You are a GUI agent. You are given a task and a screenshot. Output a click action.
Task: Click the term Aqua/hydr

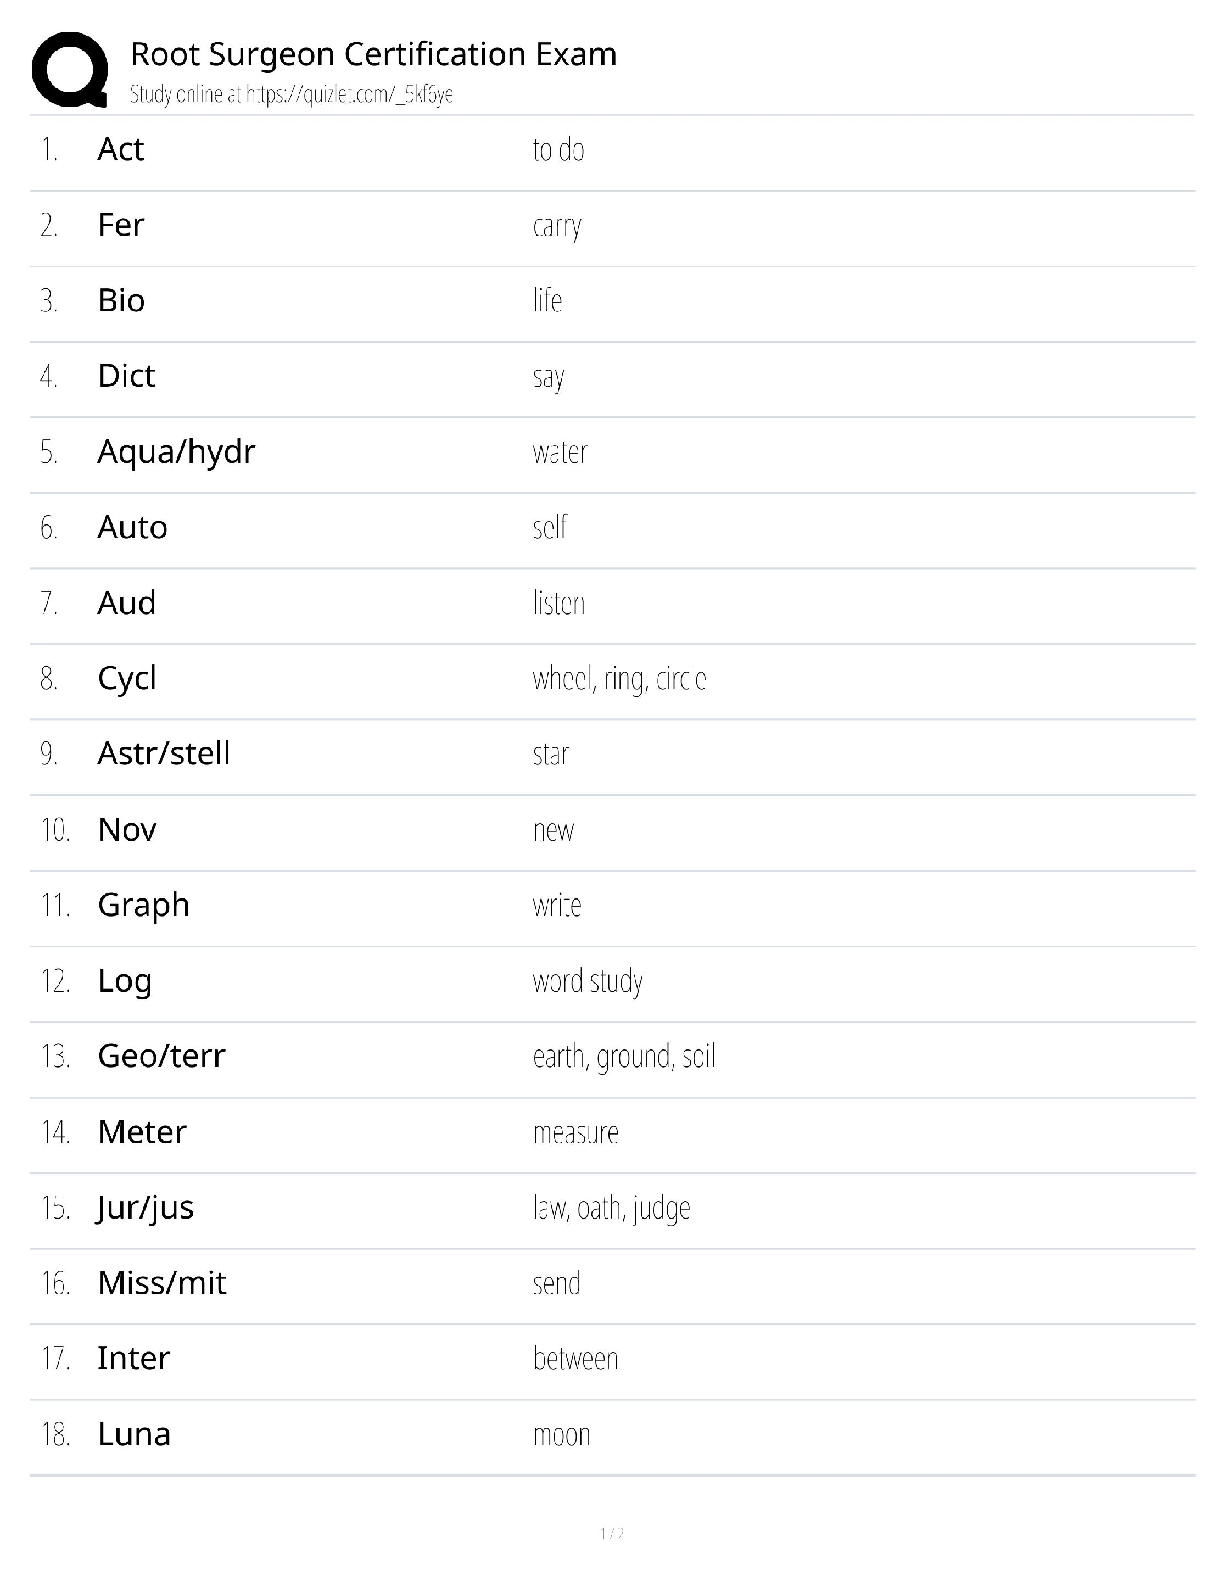point(176,452)
